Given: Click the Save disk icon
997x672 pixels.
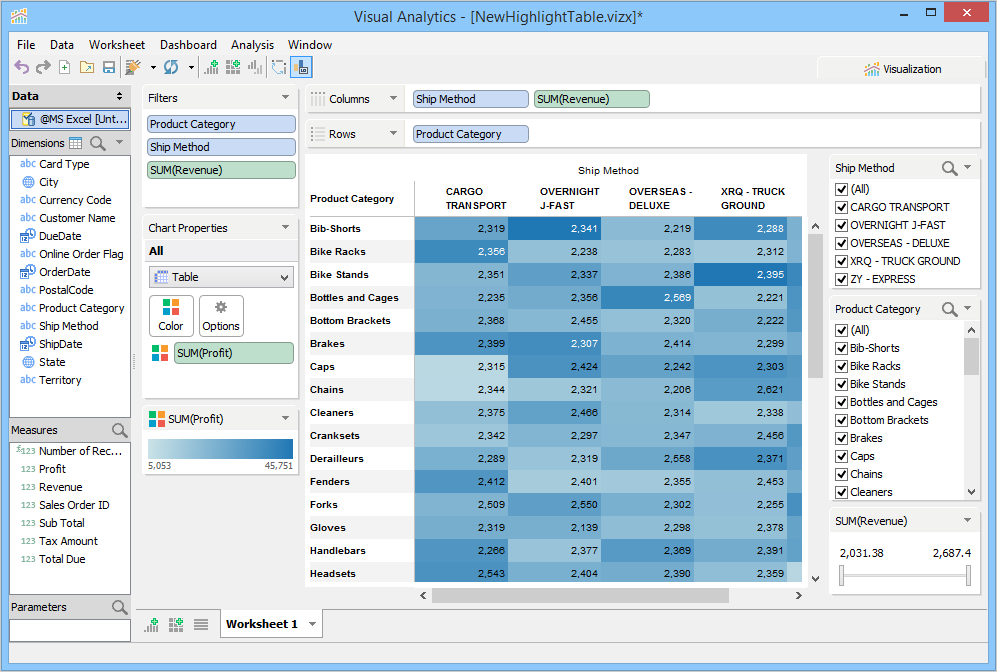Looking at the screenshot, I should [108, 67].
